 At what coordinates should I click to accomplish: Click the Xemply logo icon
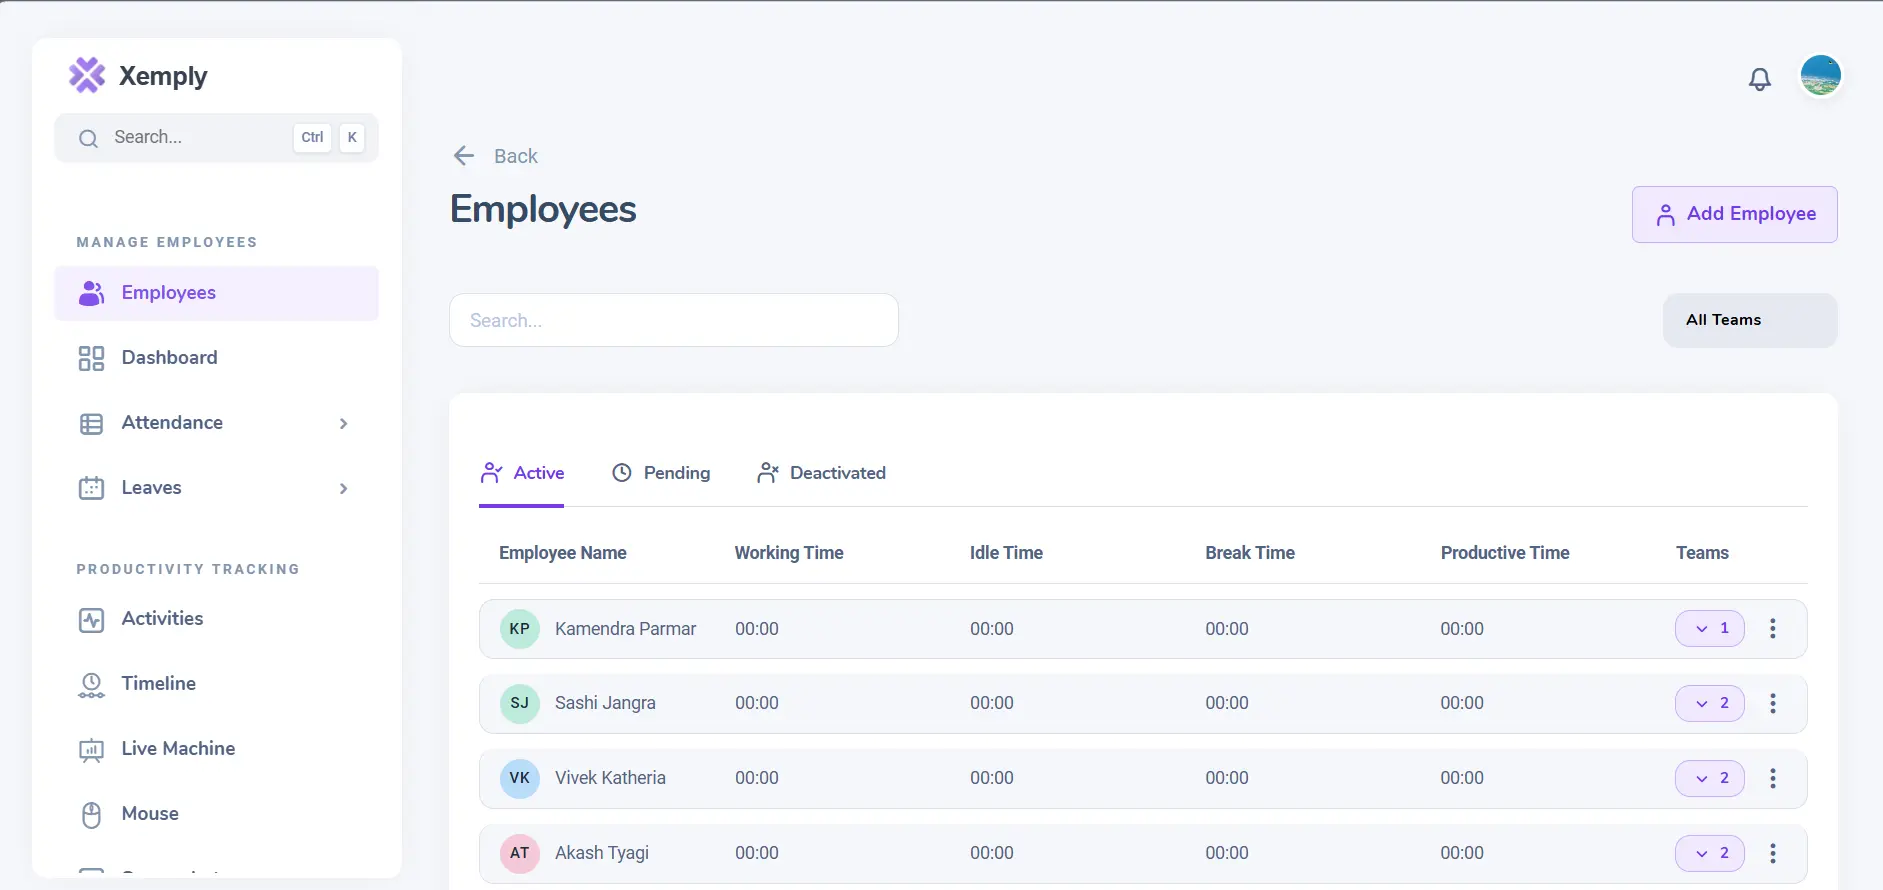point(87,75)
